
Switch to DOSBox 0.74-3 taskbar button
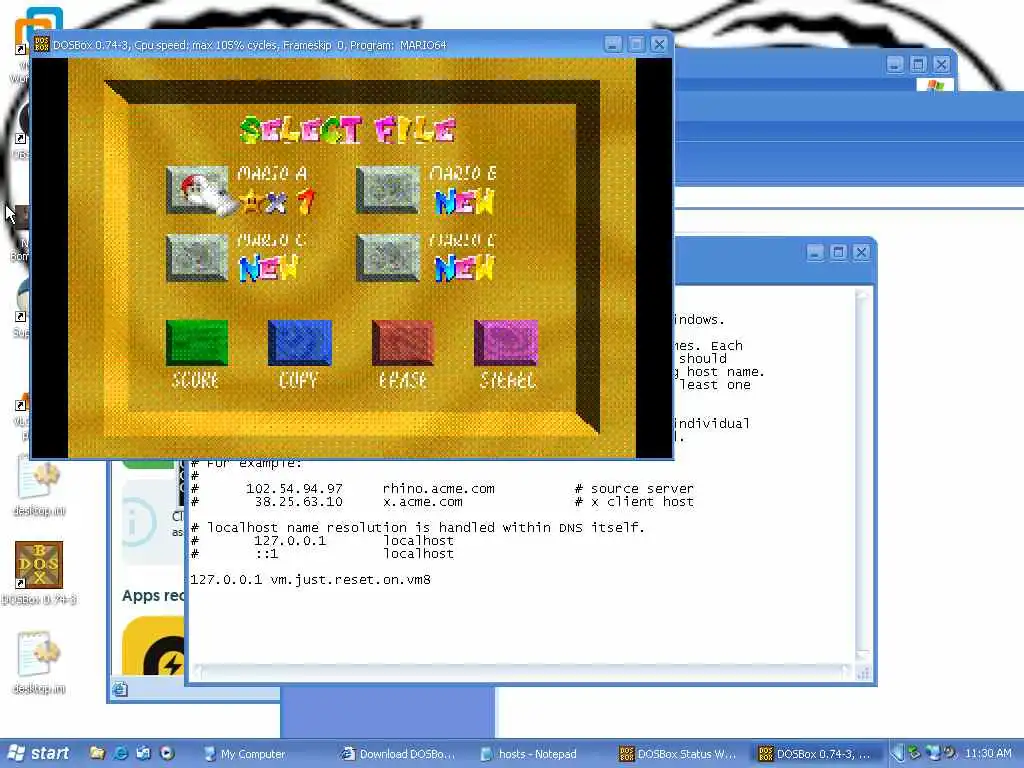pos(816,754)
